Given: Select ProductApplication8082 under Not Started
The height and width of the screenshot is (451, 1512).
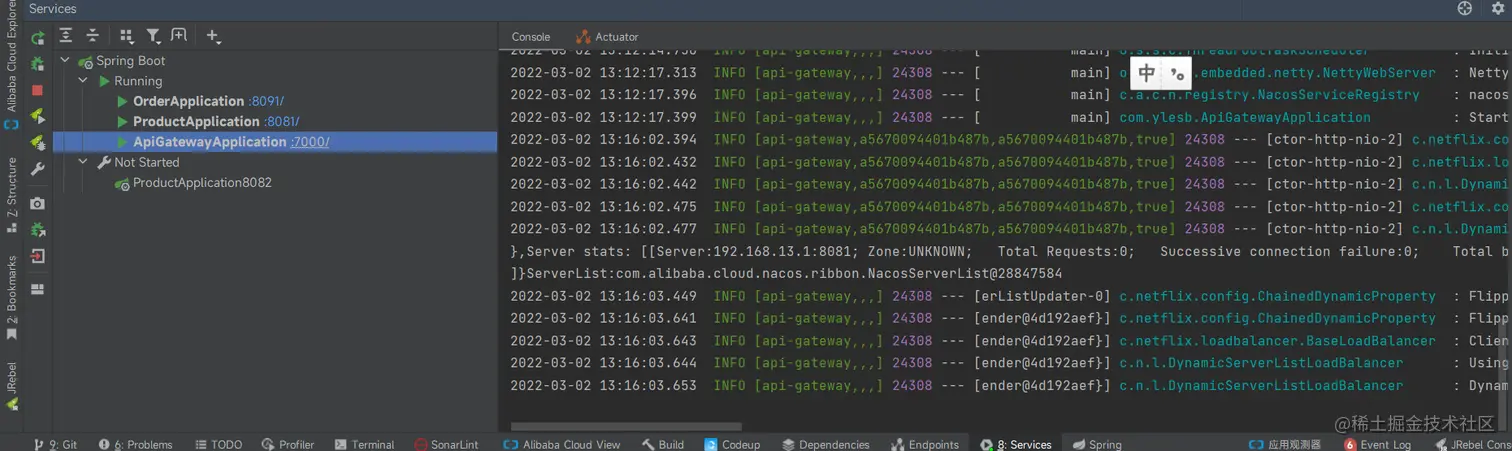Looking at the screenshot, I should pyautogui.click(x=202, y=183).
